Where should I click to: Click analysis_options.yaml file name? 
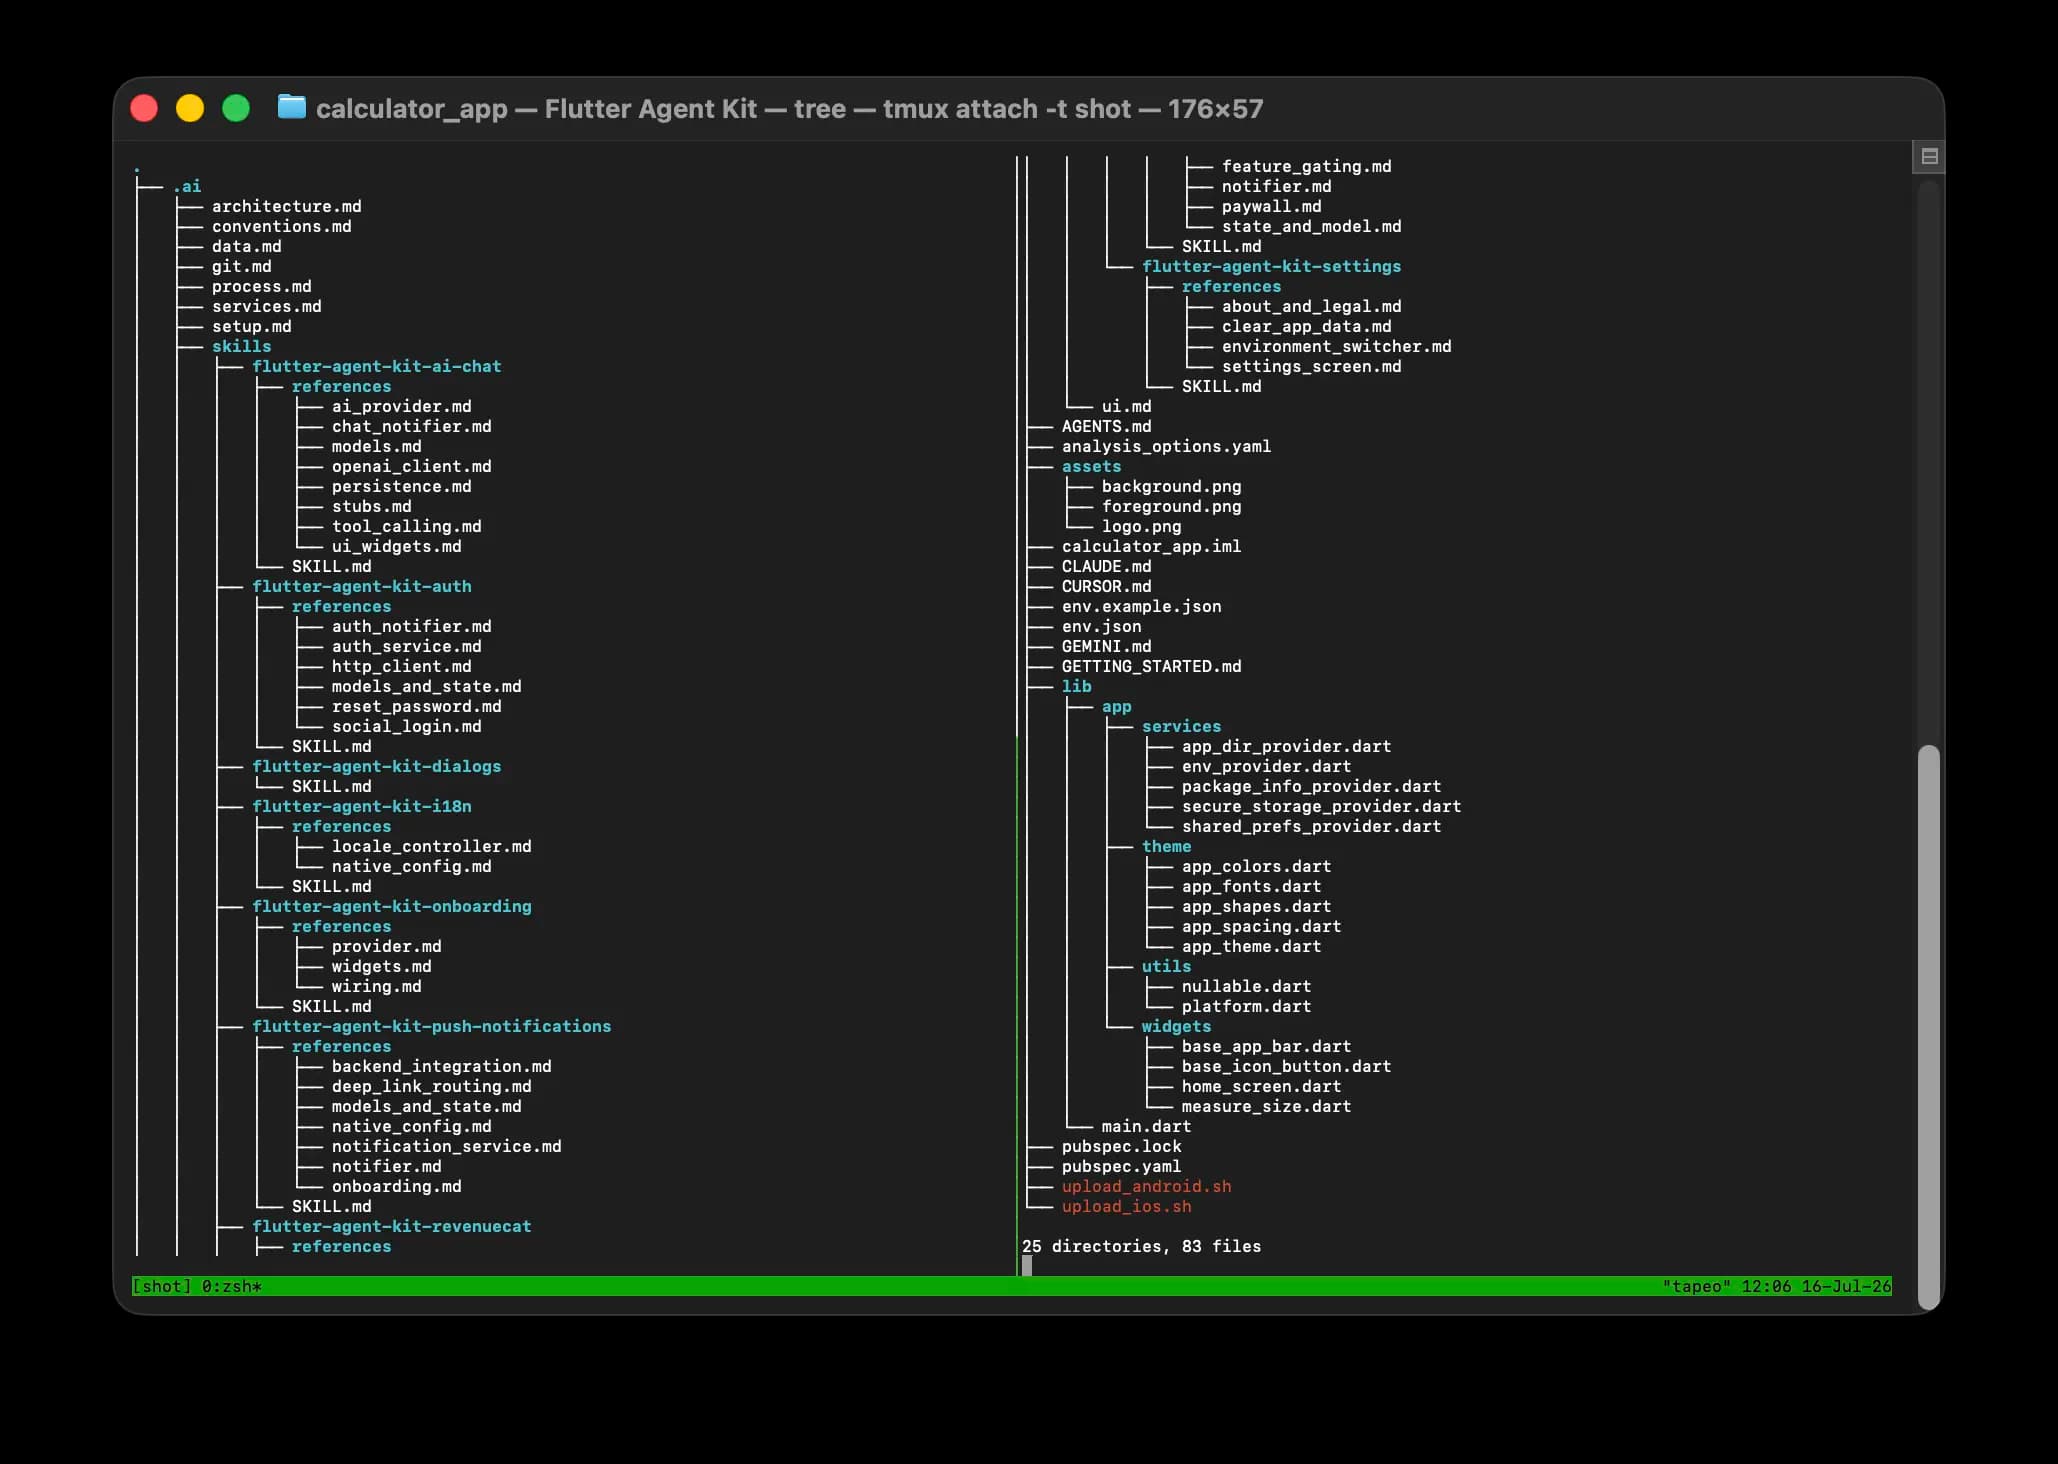(1167, 446)
